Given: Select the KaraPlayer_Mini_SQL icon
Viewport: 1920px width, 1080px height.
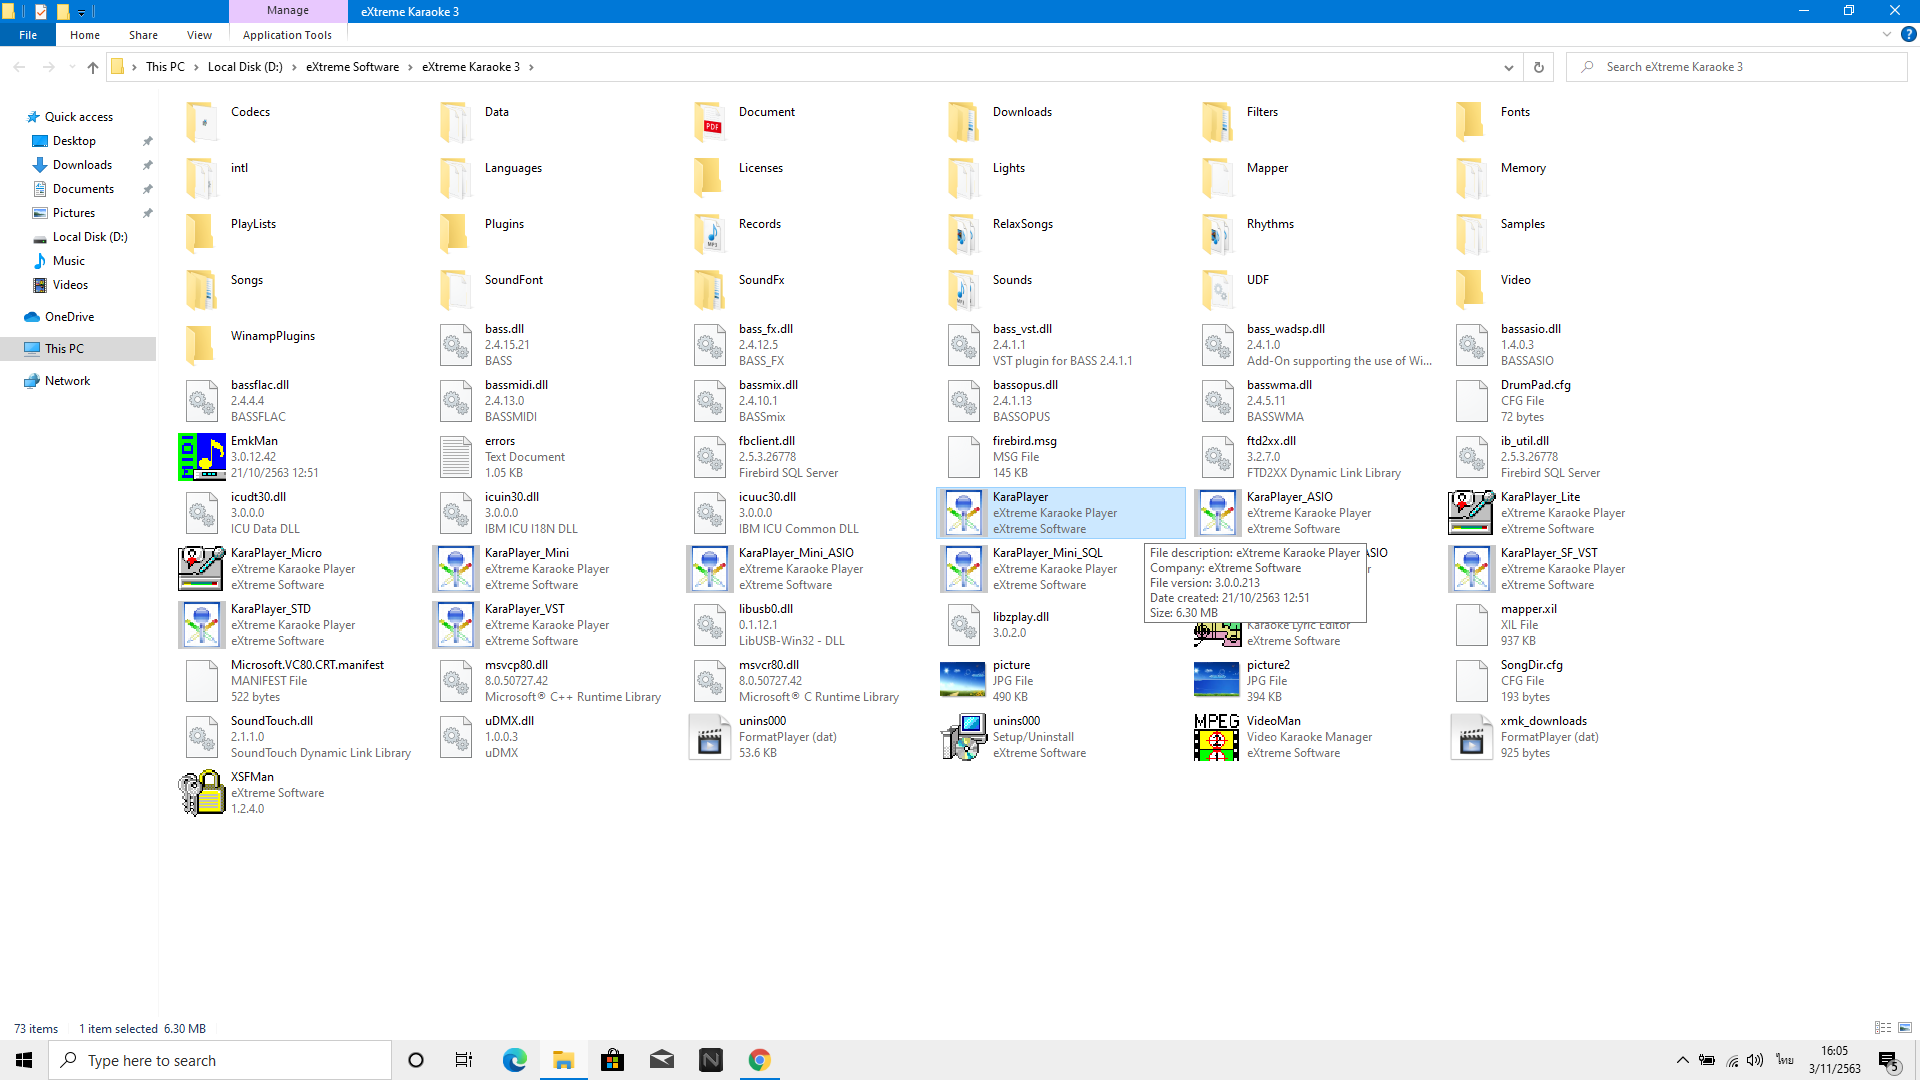Looking at the screenshot, I should click(x=964, y=569).
